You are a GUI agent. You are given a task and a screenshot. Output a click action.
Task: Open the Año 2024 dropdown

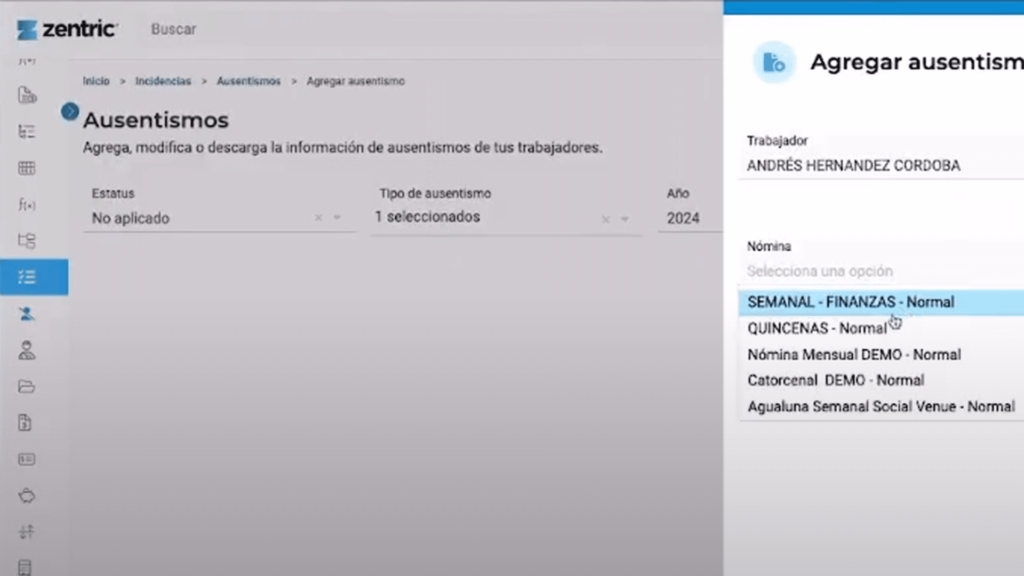click(692, 218)
